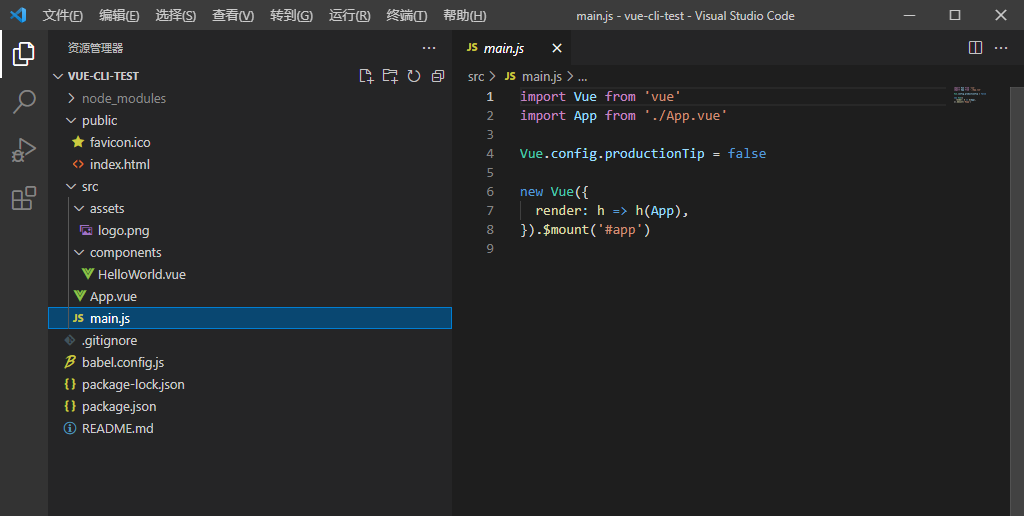Open explorer panel more actions menu
The image size is (1024, 516).
coord(429,48)
